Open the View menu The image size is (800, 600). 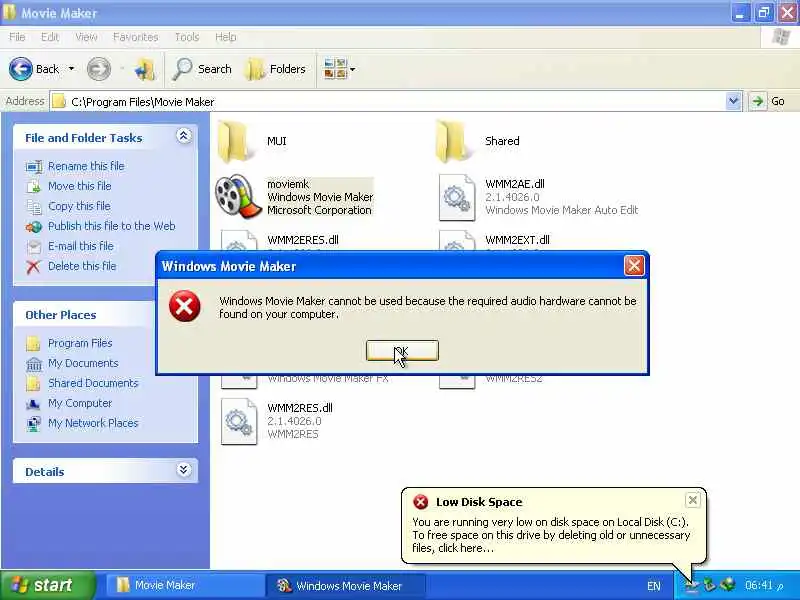coord(86,37)
